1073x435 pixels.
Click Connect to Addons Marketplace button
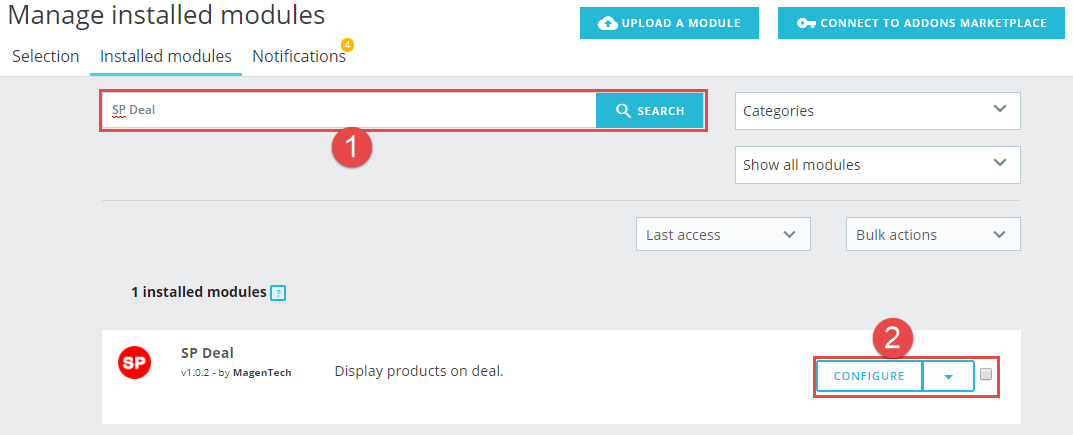pos(921,23)
